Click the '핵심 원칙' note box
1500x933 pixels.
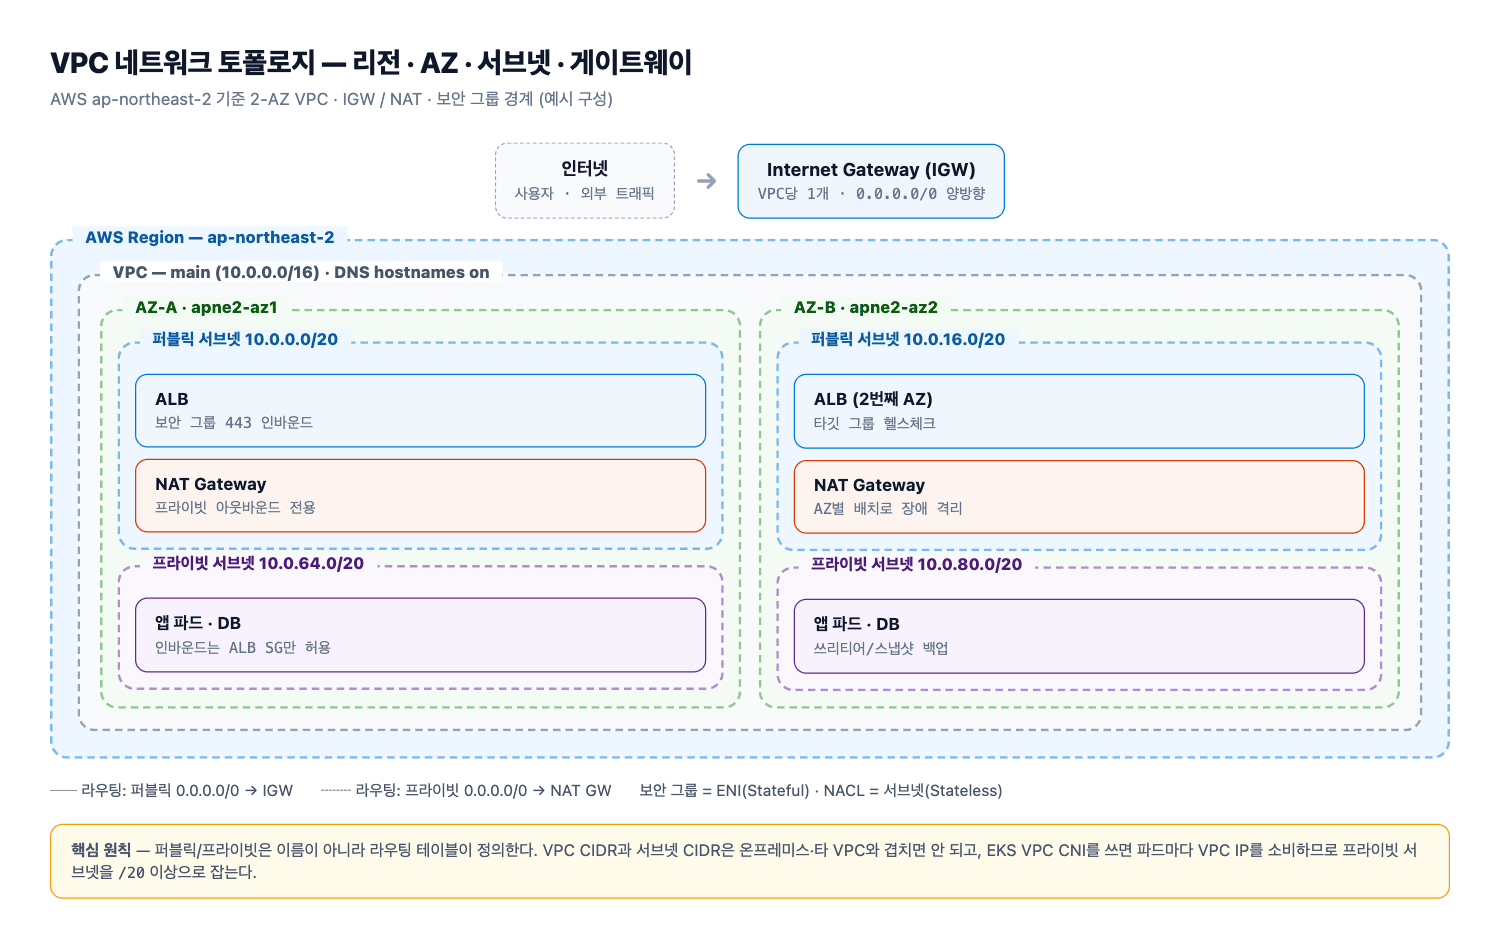750,861
